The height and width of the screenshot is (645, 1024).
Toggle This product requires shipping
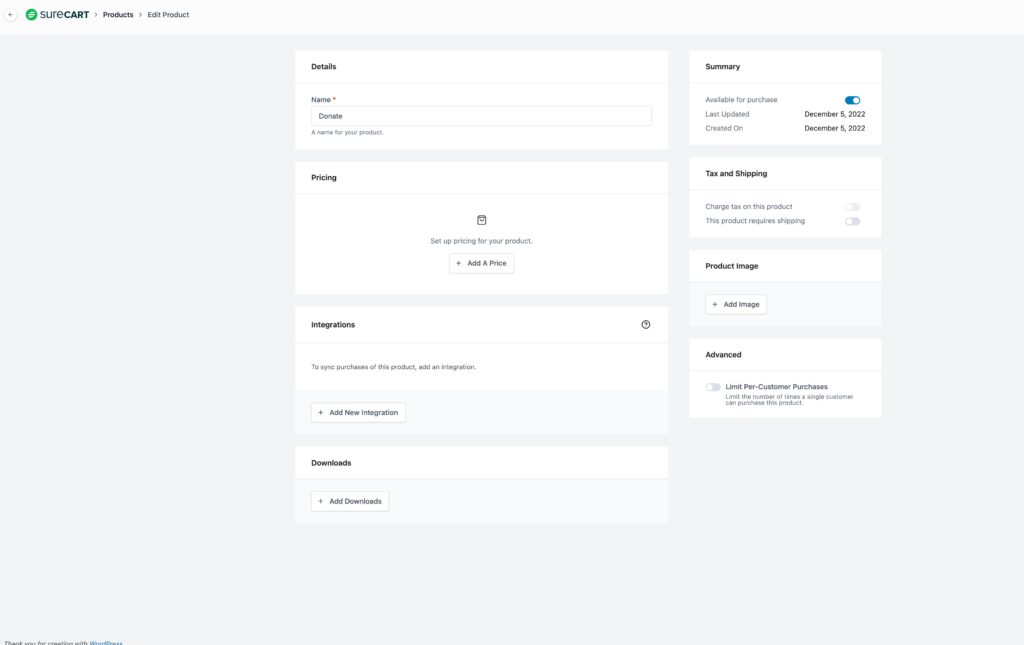coord(852,221)
